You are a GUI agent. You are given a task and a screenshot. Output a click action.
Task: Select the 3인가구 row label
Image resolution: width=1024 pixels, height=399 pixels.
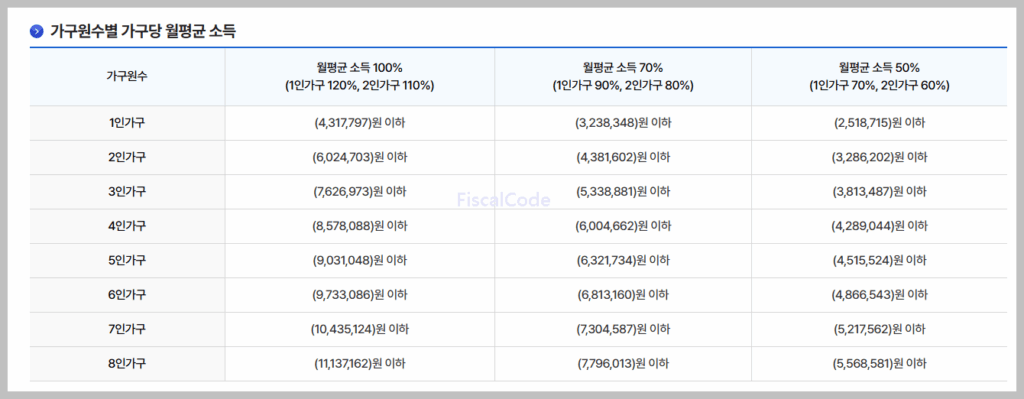[127, 192]
